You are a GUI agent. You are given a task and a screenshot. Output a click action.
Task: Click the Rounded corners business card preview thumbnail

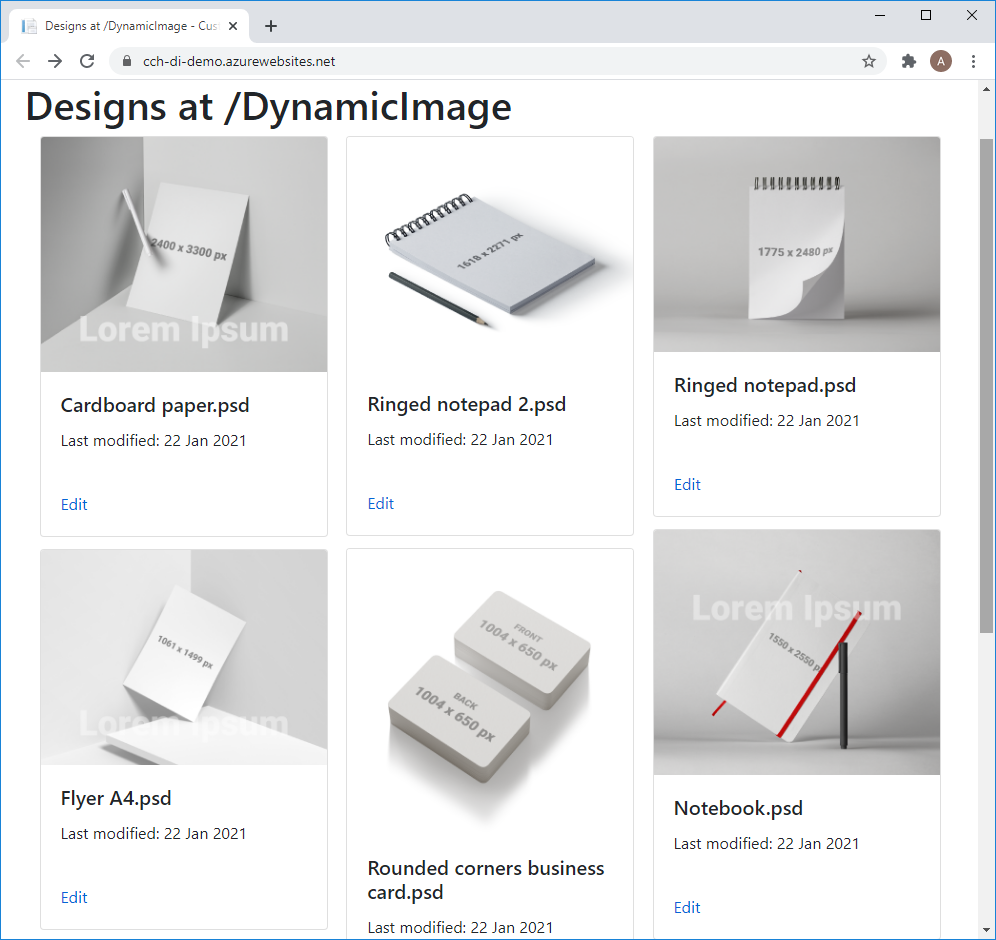click(490, 692)
